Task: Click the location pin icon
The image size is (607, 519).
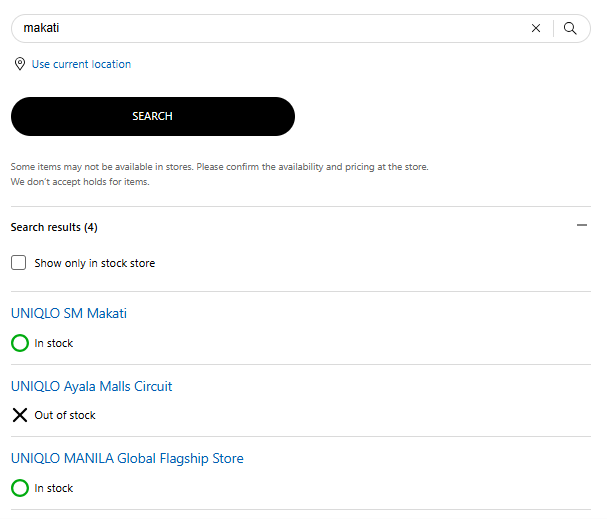Action: (20, 64)
